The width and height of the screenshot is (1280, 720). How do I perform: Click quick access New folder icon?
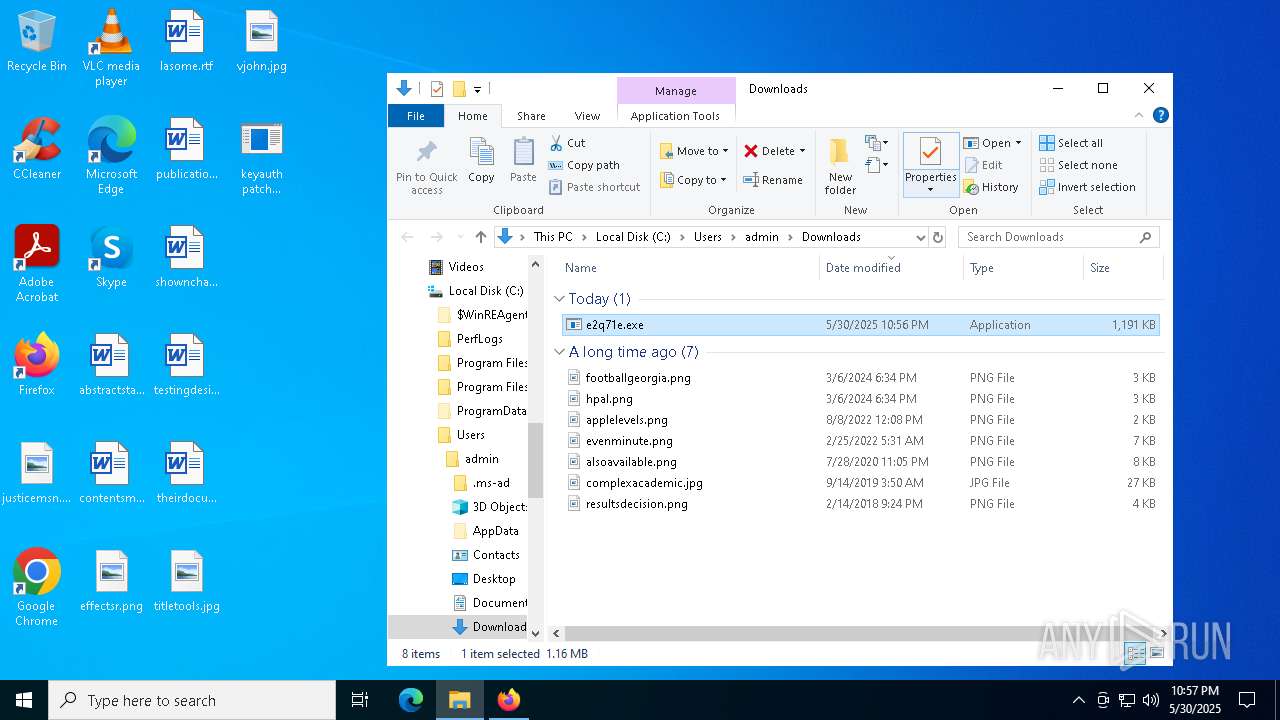[459, 89]
